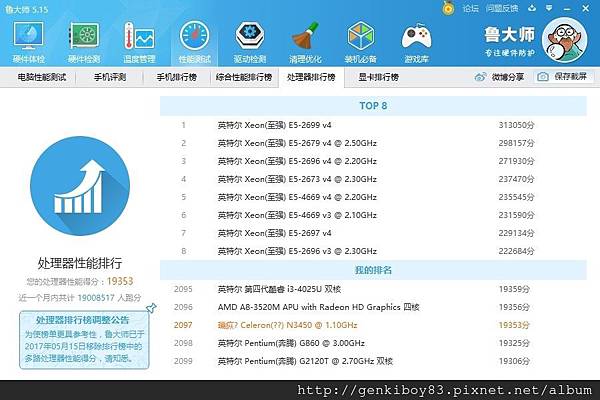Click the pin icon on the announcement note
The width and height of the screenshot is (600, 400).
[x=151, y=307]
